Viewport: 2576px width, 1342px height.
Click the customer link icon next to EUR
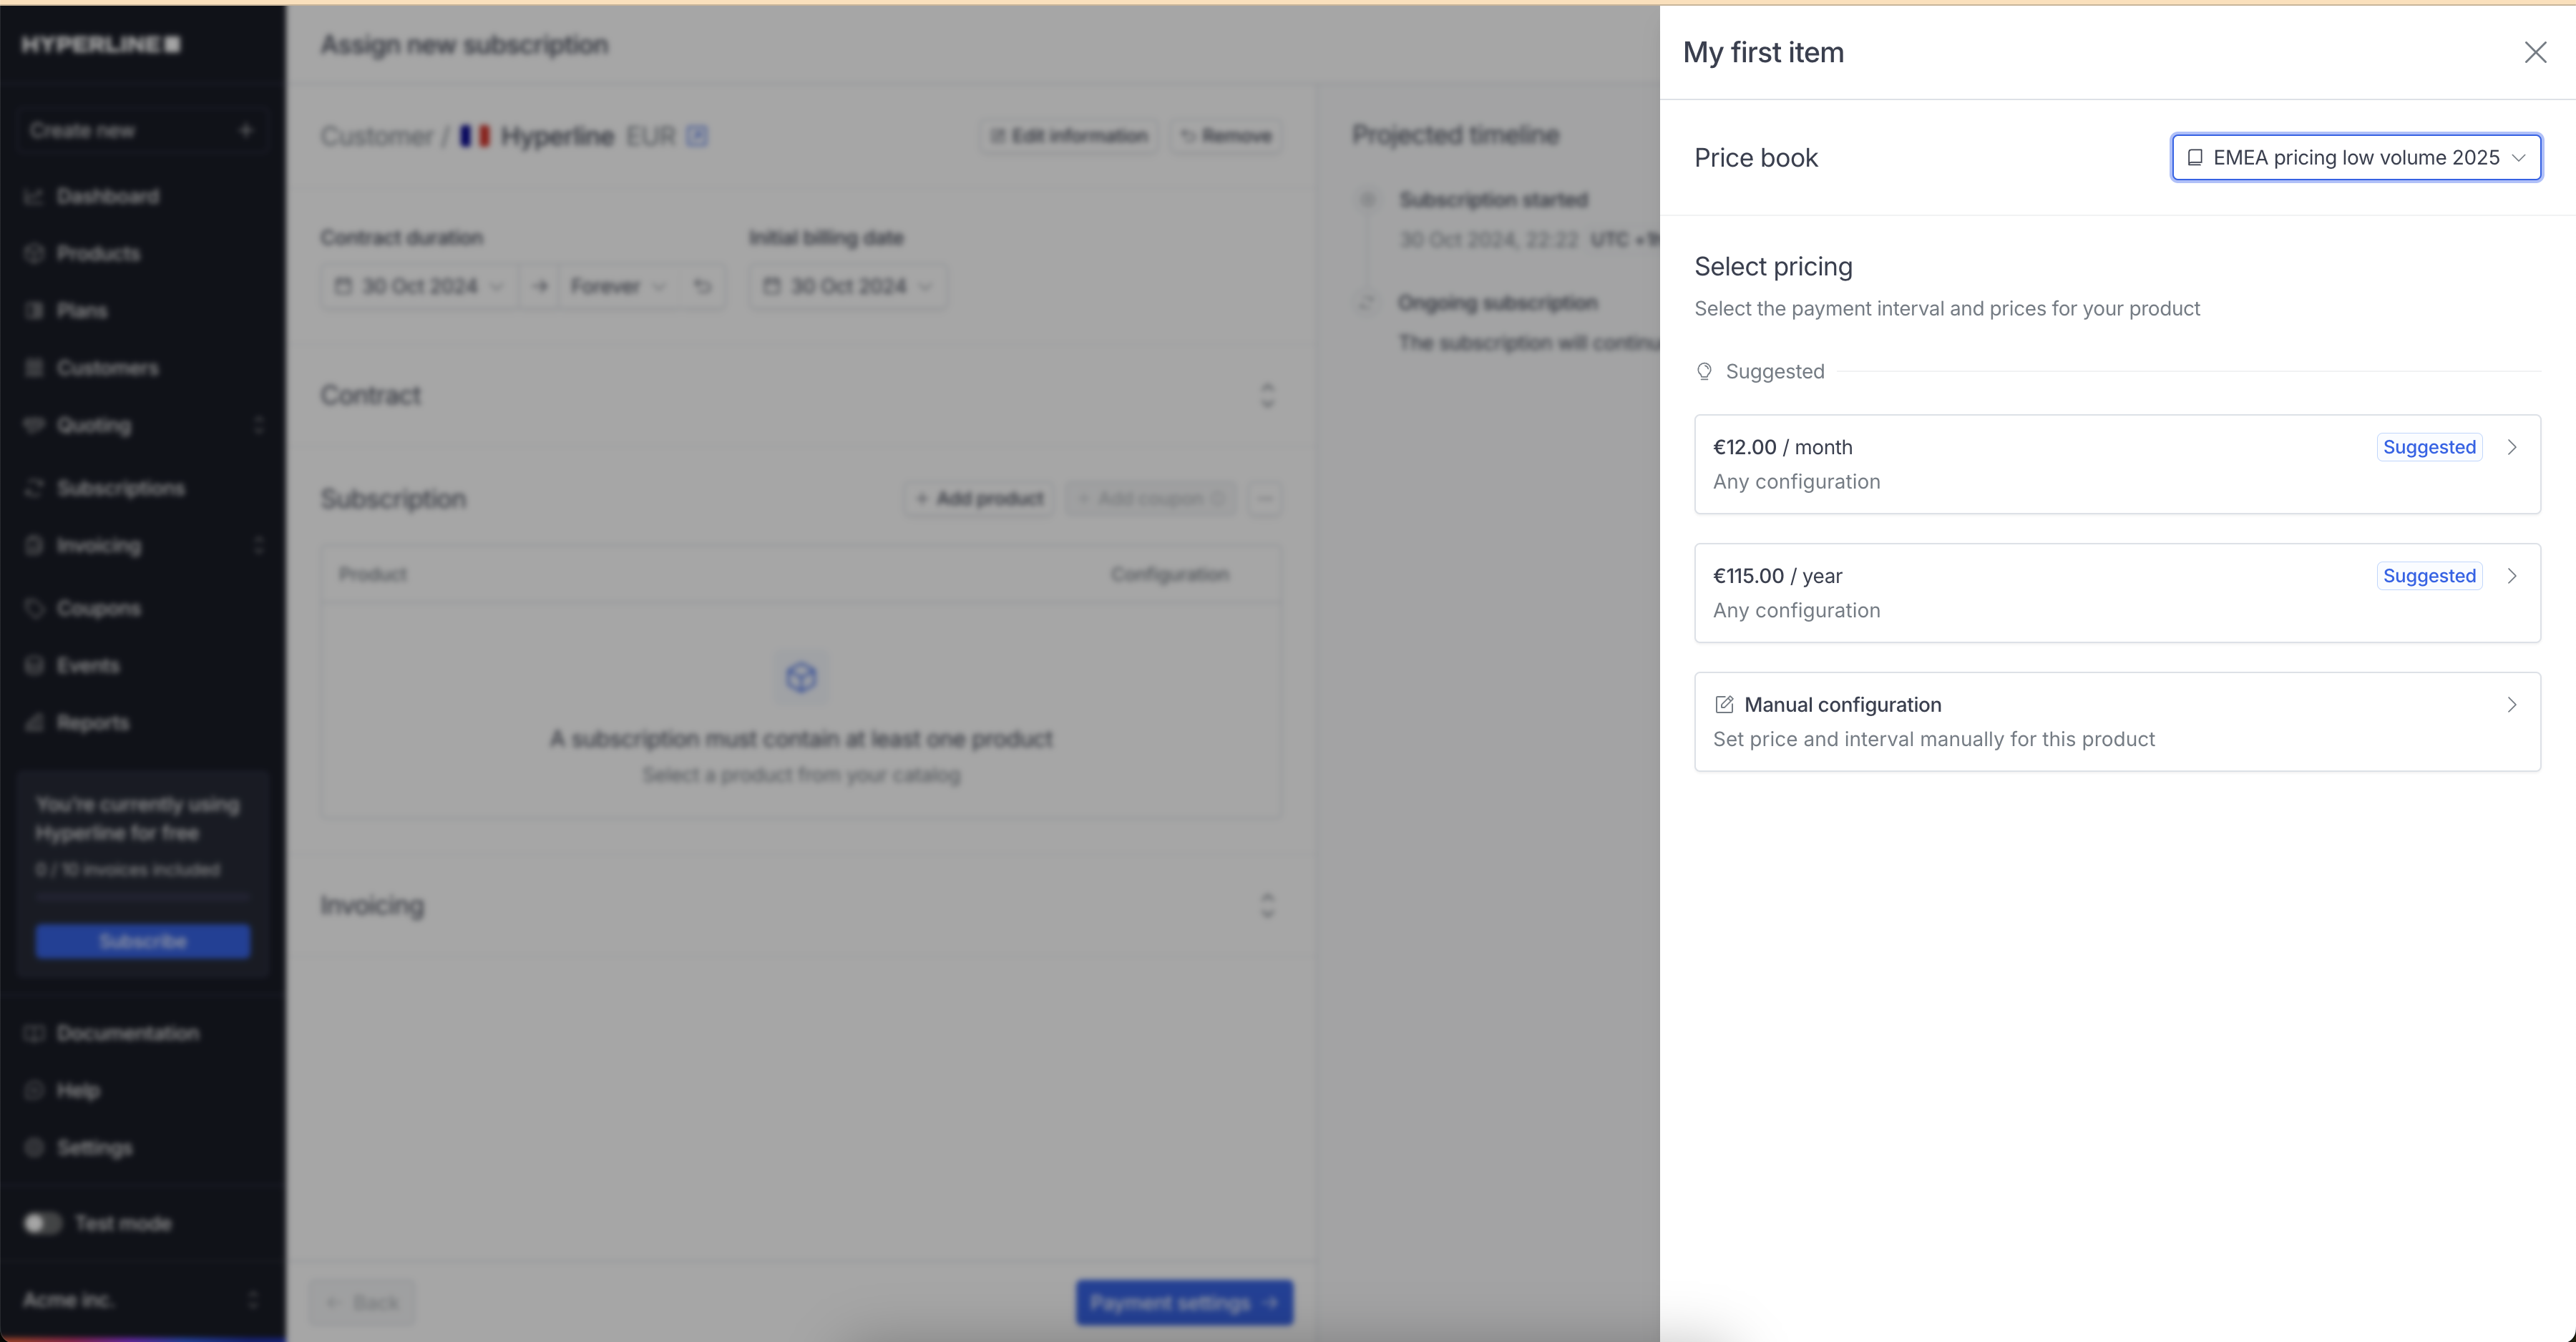(697, 135)
